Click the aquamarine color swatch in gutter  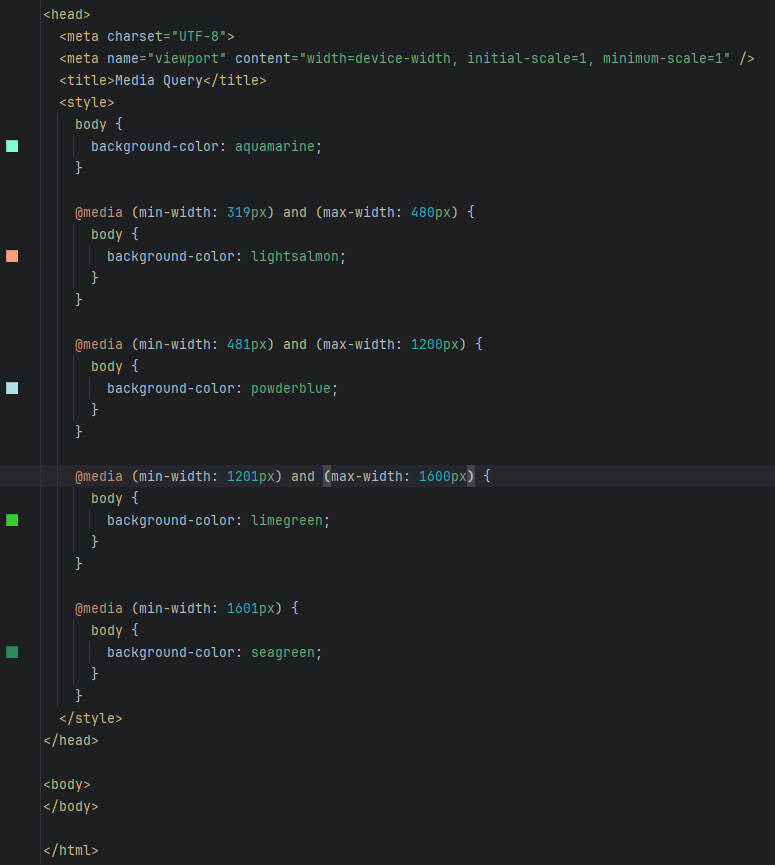12,146
